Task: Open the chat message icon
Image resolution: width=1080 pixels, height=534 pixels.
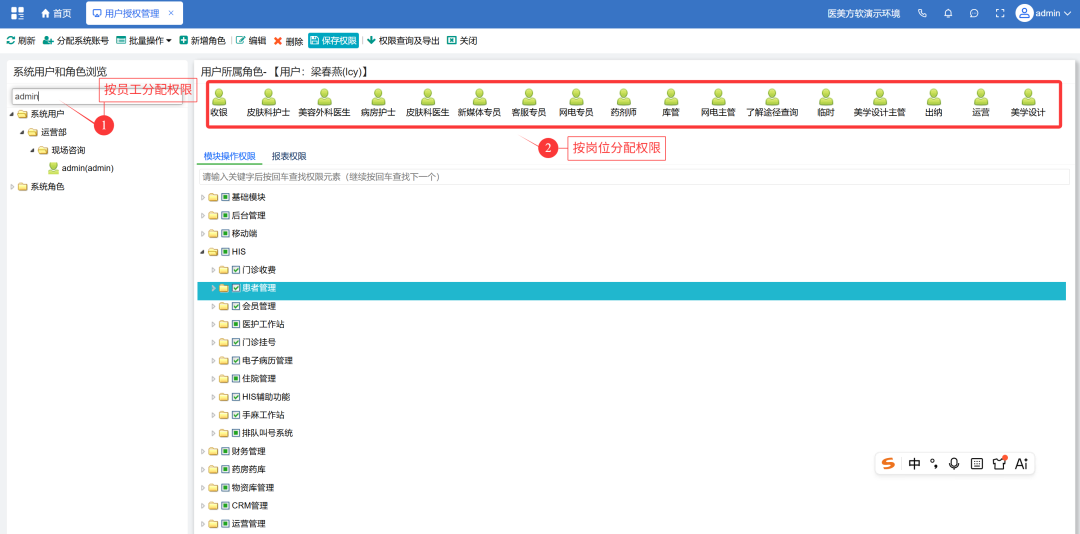Action: 974,13
